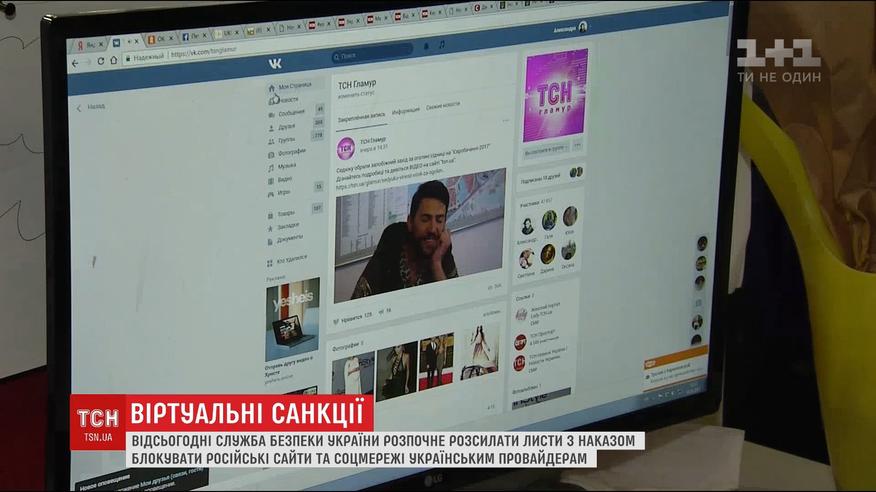Open the three-dots menu on the pinned post
This screenshot has height=492, width=876.
click(506, 120)
